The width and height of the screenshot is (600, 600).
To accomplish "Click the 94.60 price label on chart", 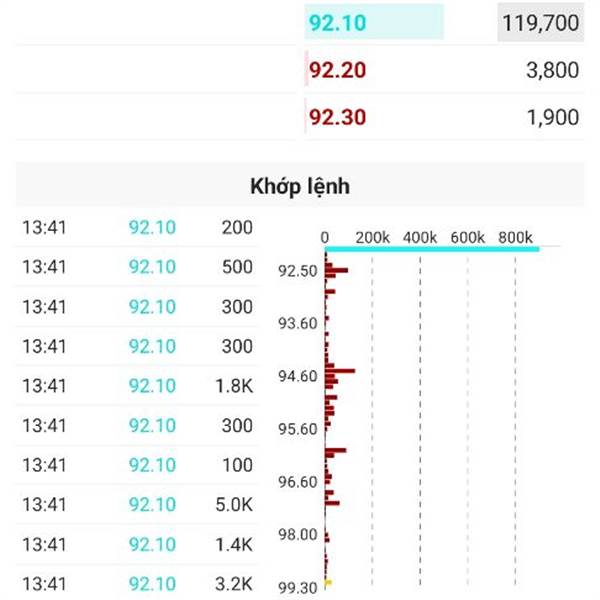I will pyautogui.click(x=298, y=376).
